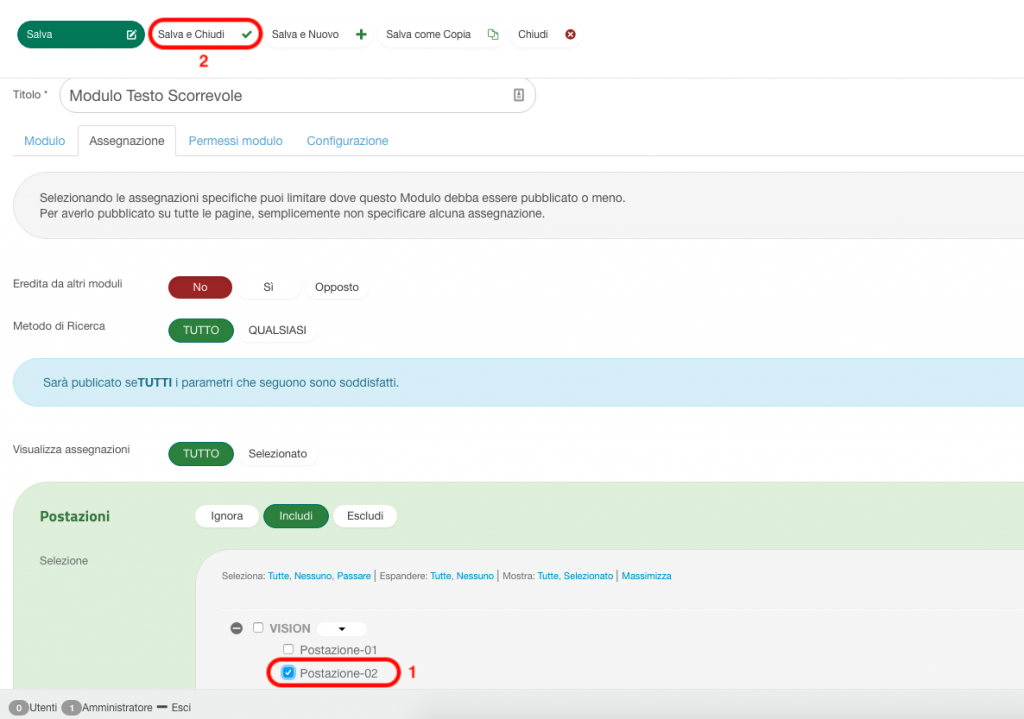The width and height of the screenshot is (1024, 719).
Task: Click the copy icon beside Salva come Copia
Action: point(493,35)
